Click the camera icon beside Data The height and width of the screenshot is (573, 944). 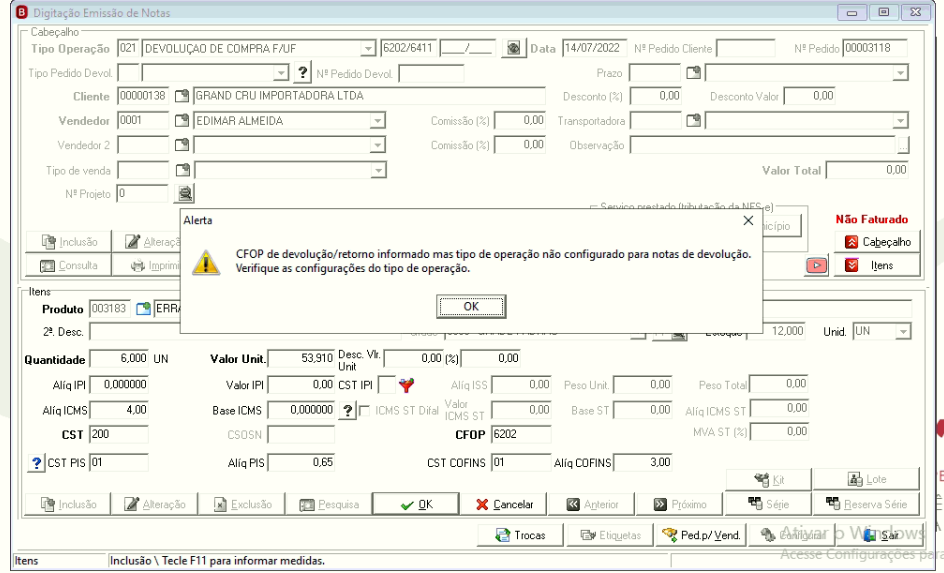tap(513, 48)
